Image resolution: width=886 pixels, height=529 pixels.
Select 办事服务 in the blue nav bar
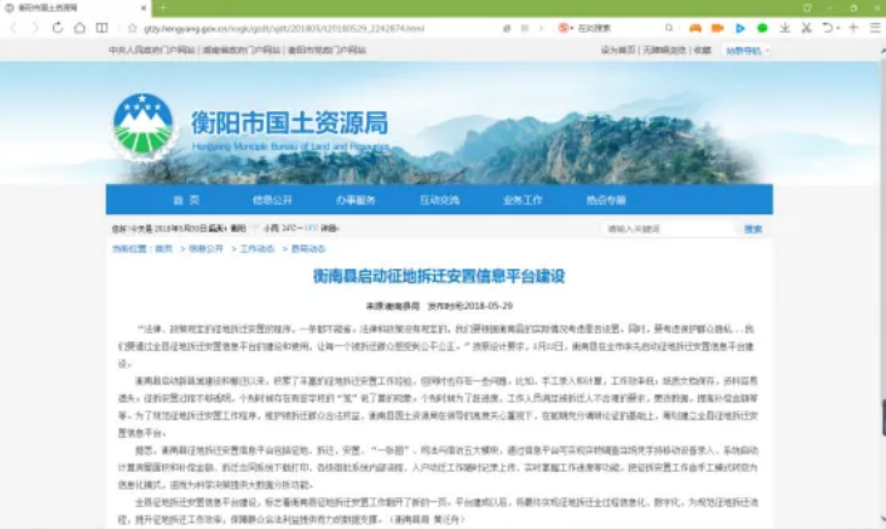point(355,200)
